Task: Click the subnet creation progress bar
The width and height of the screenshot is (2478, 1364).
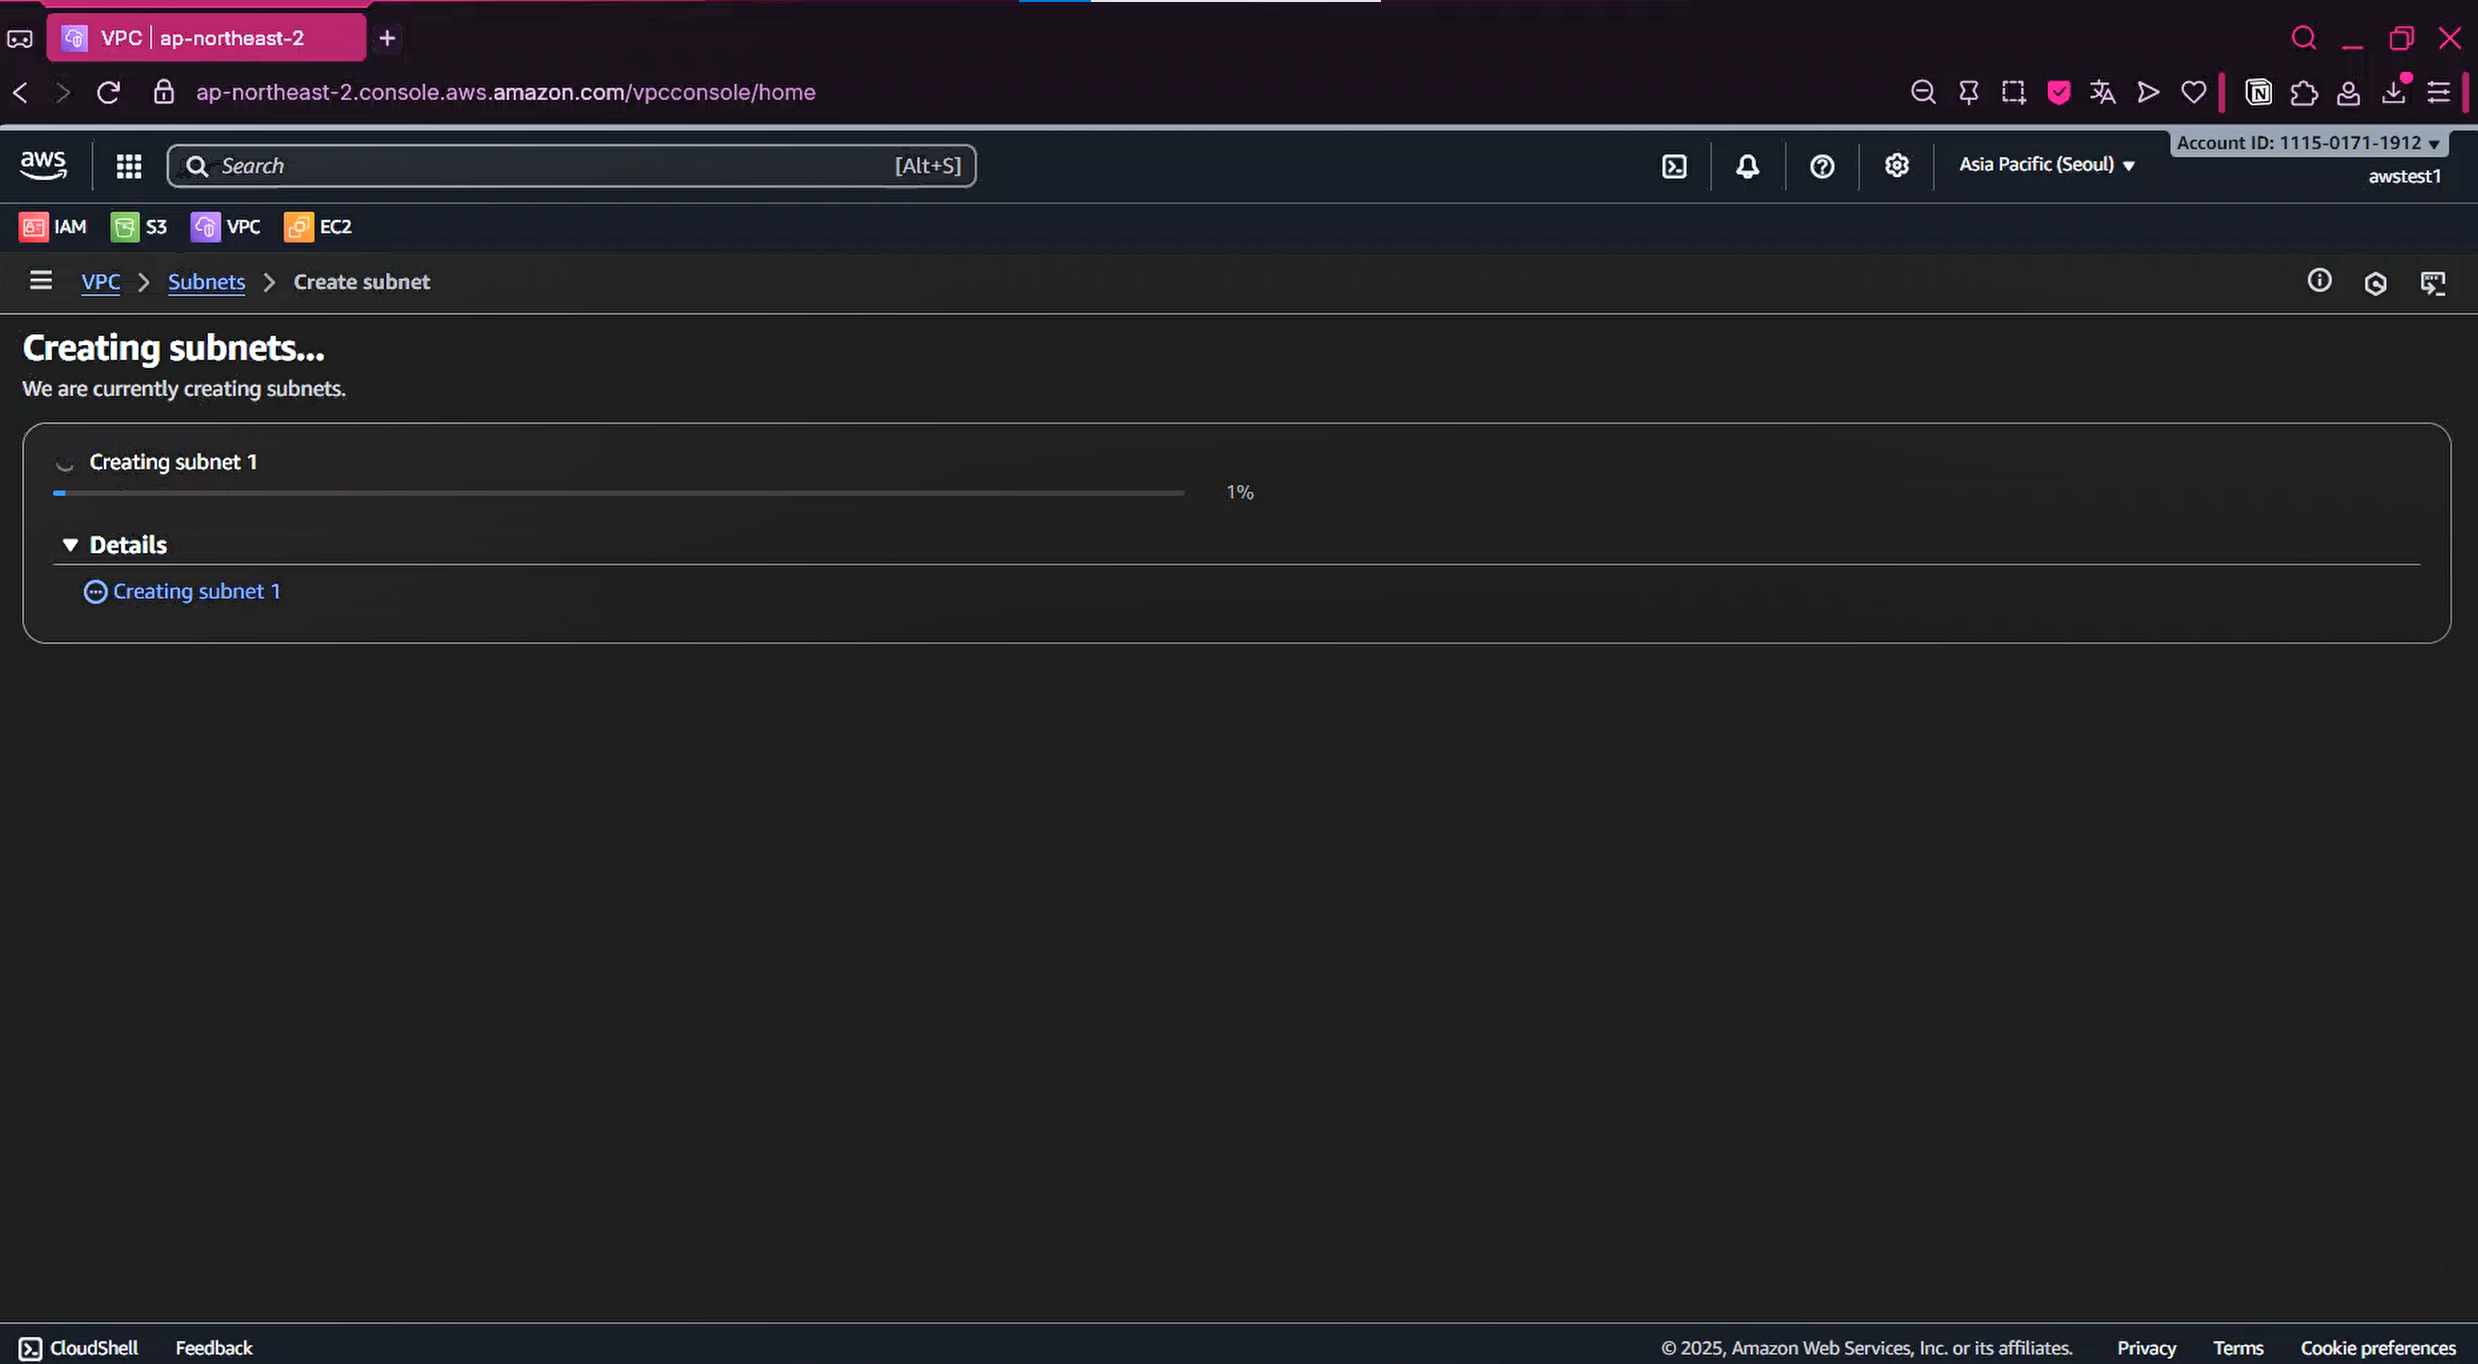Action: (618, 493)
